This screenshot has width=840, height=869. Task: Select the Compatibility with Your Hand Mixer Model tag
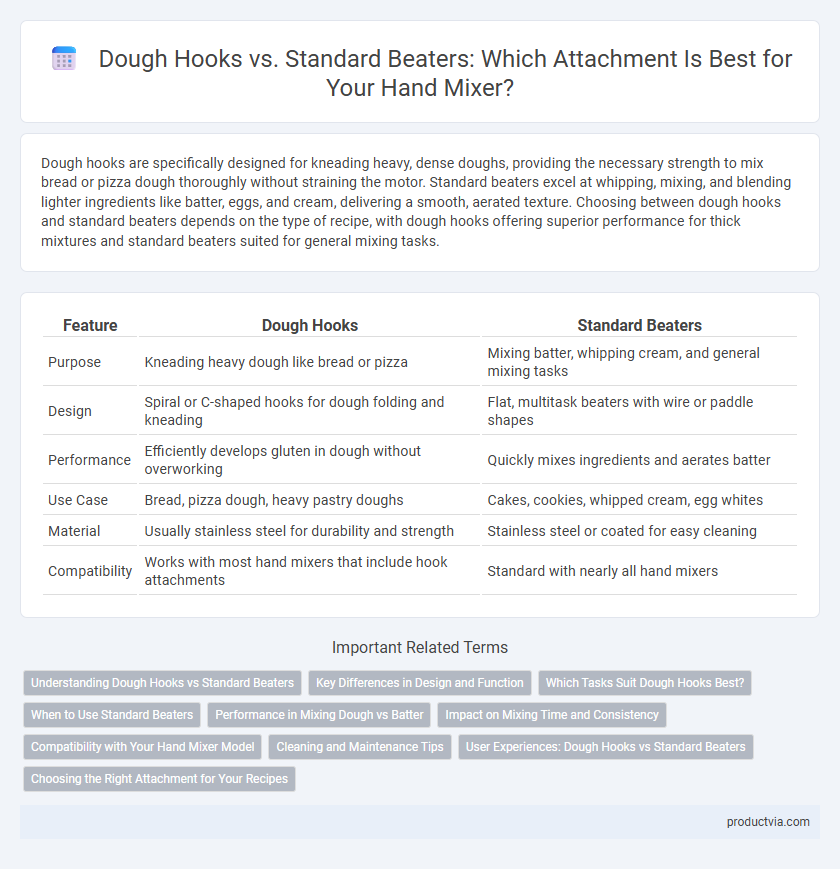click(x=142, y=747)
